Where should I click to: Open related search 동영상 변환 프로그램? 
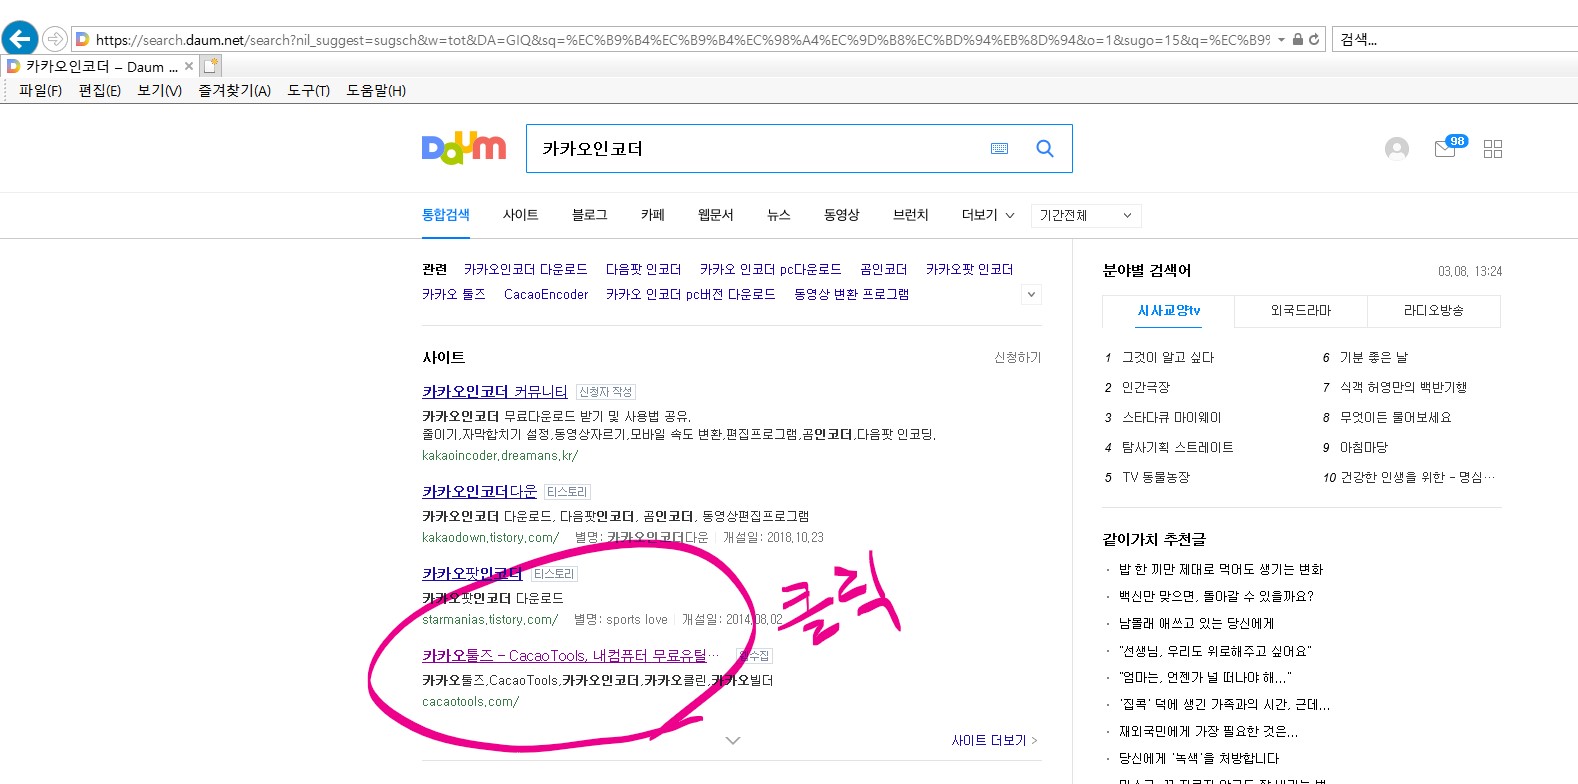pos(851,294)
